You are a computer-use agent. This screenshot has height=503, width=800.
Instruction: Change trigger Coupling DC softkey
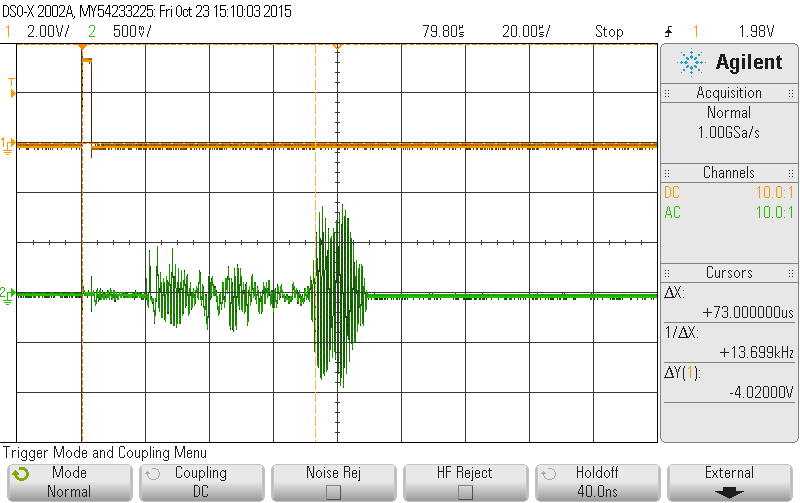pos(201,482)
